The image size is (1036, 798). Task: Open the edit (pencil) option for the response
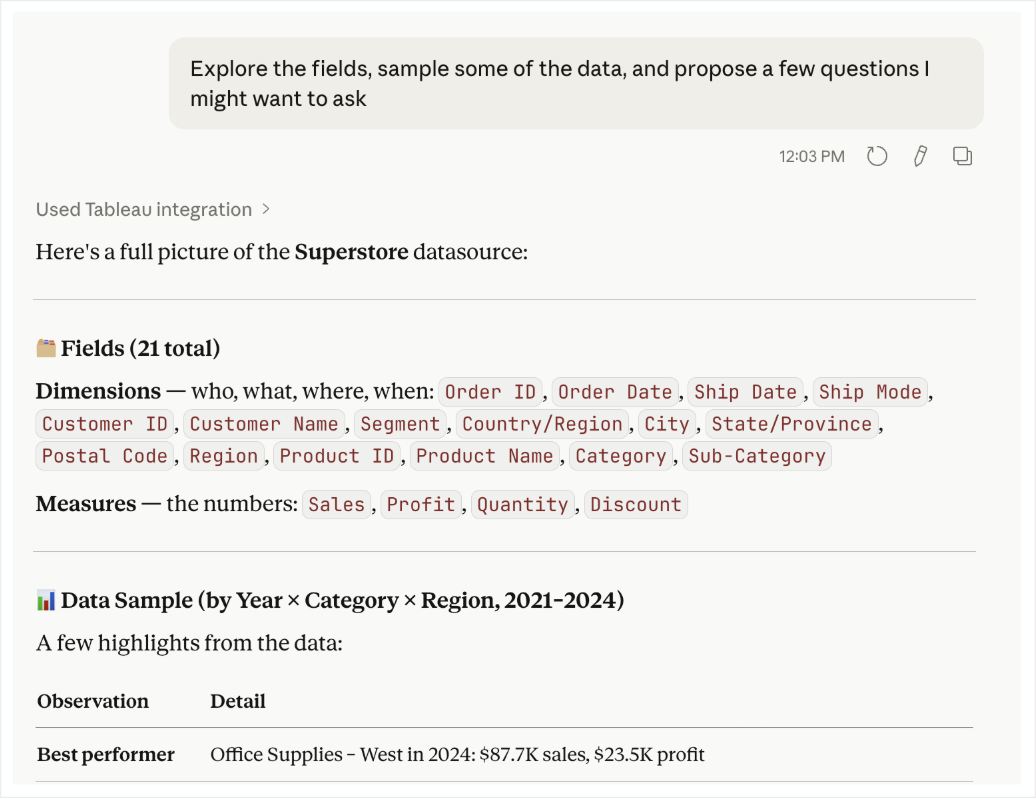point(920,155)
